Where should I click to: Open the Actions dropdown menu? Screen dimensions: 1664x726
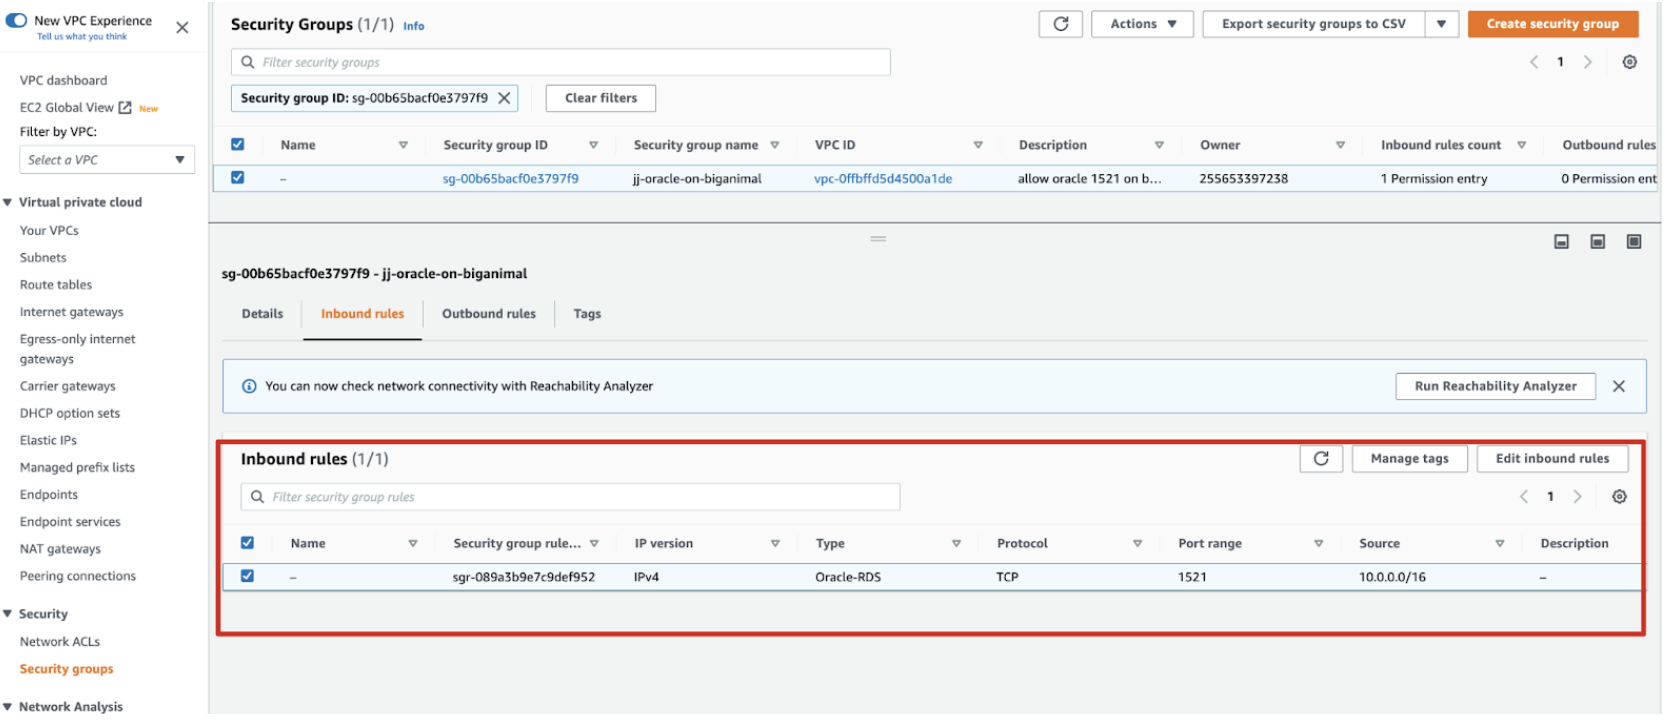pyautogui.click(x=1143, y=24)
